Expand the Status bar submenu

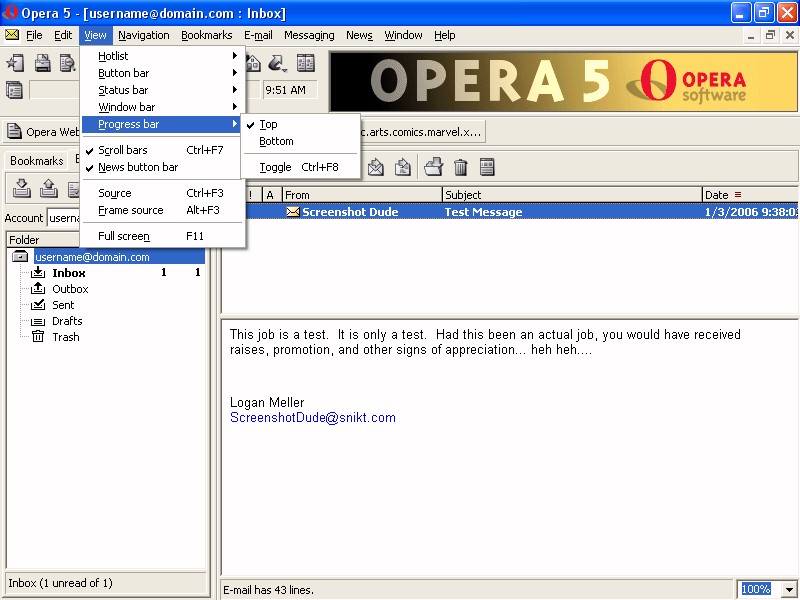tap(161, 90)
